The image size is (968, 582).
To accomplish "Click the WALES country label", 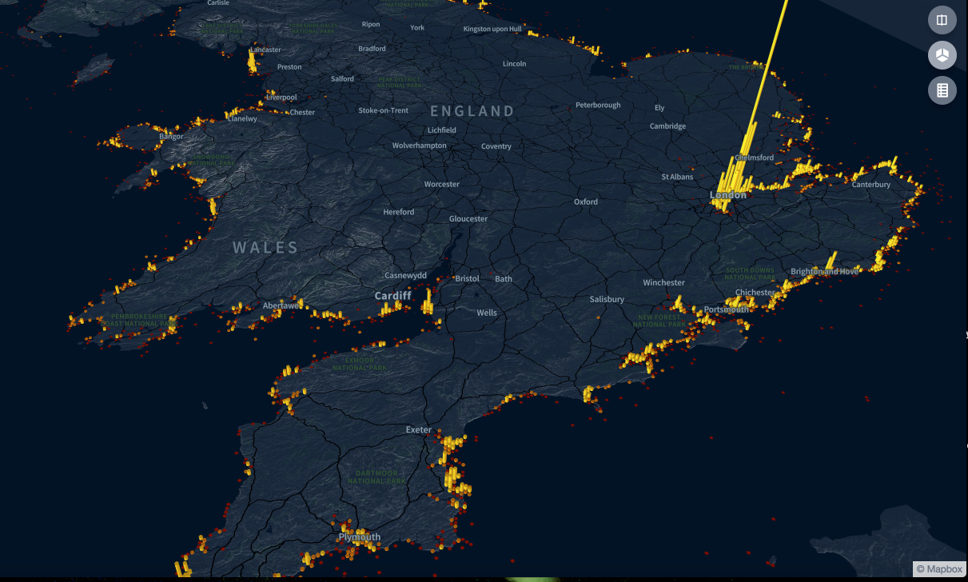I will [265, 247].
